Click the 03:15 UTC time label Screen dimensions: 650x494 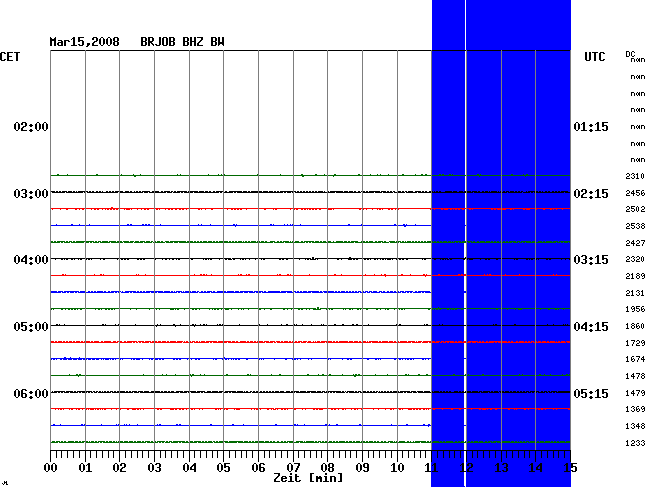[591, 260]
